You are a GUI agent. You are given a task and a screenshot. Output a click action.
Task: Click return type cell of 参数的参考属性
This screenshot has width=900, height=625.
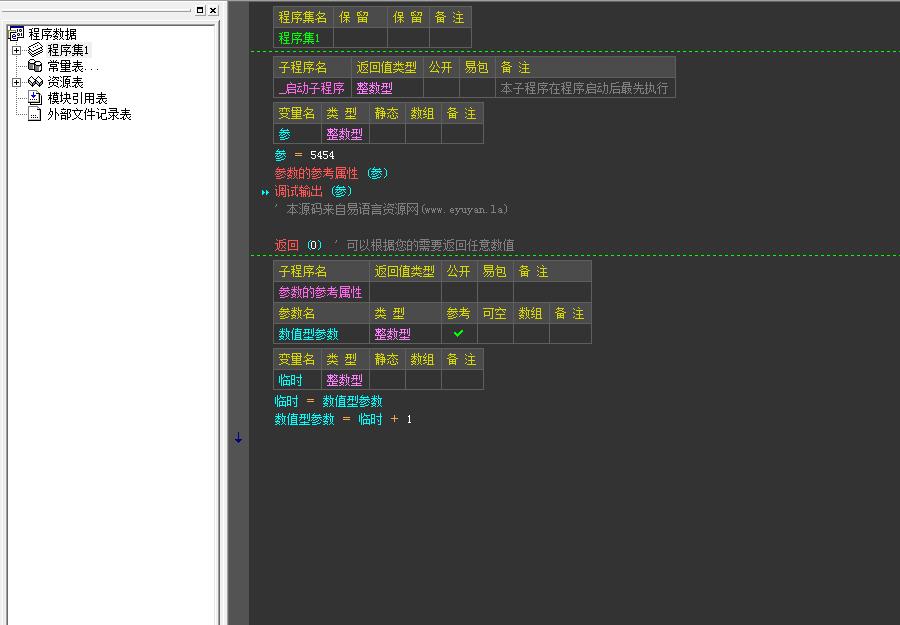[x=405, y=292]
